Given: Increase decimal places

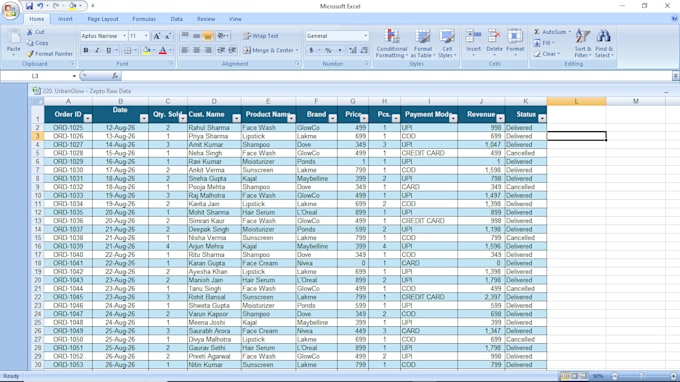Looking at the screenshot, I should [353, 50].
